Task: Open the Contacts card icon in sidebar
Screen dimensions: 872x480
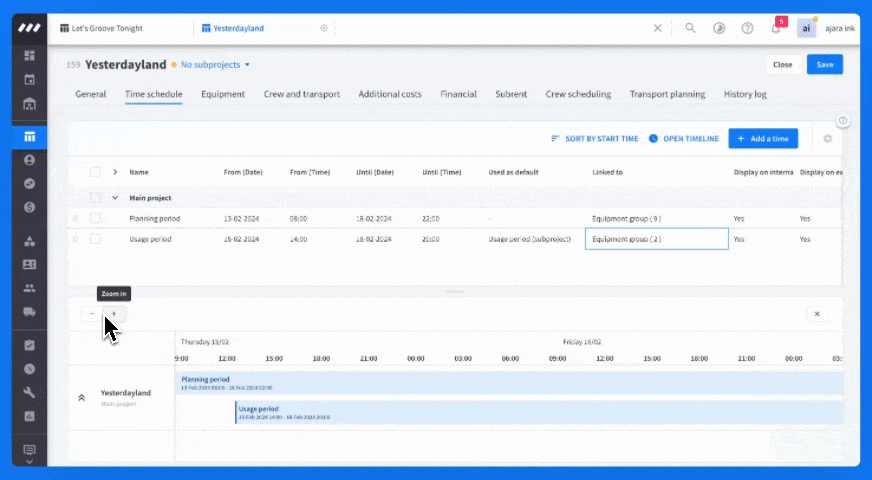Action: coord(29,265)
